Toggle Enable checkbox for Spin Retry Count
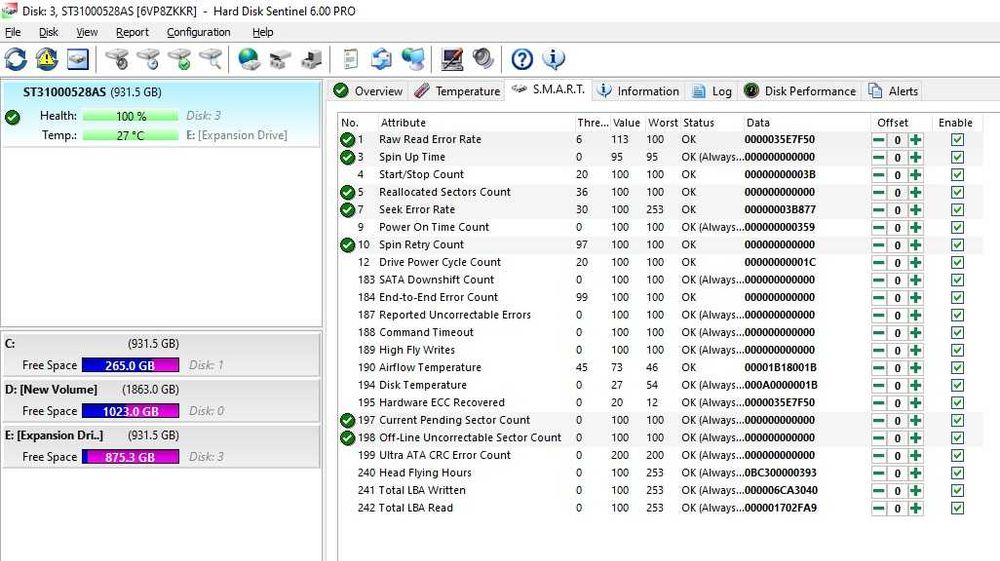Image resolution: width=1000 pixels, height=561 pixels. (957, 245)
